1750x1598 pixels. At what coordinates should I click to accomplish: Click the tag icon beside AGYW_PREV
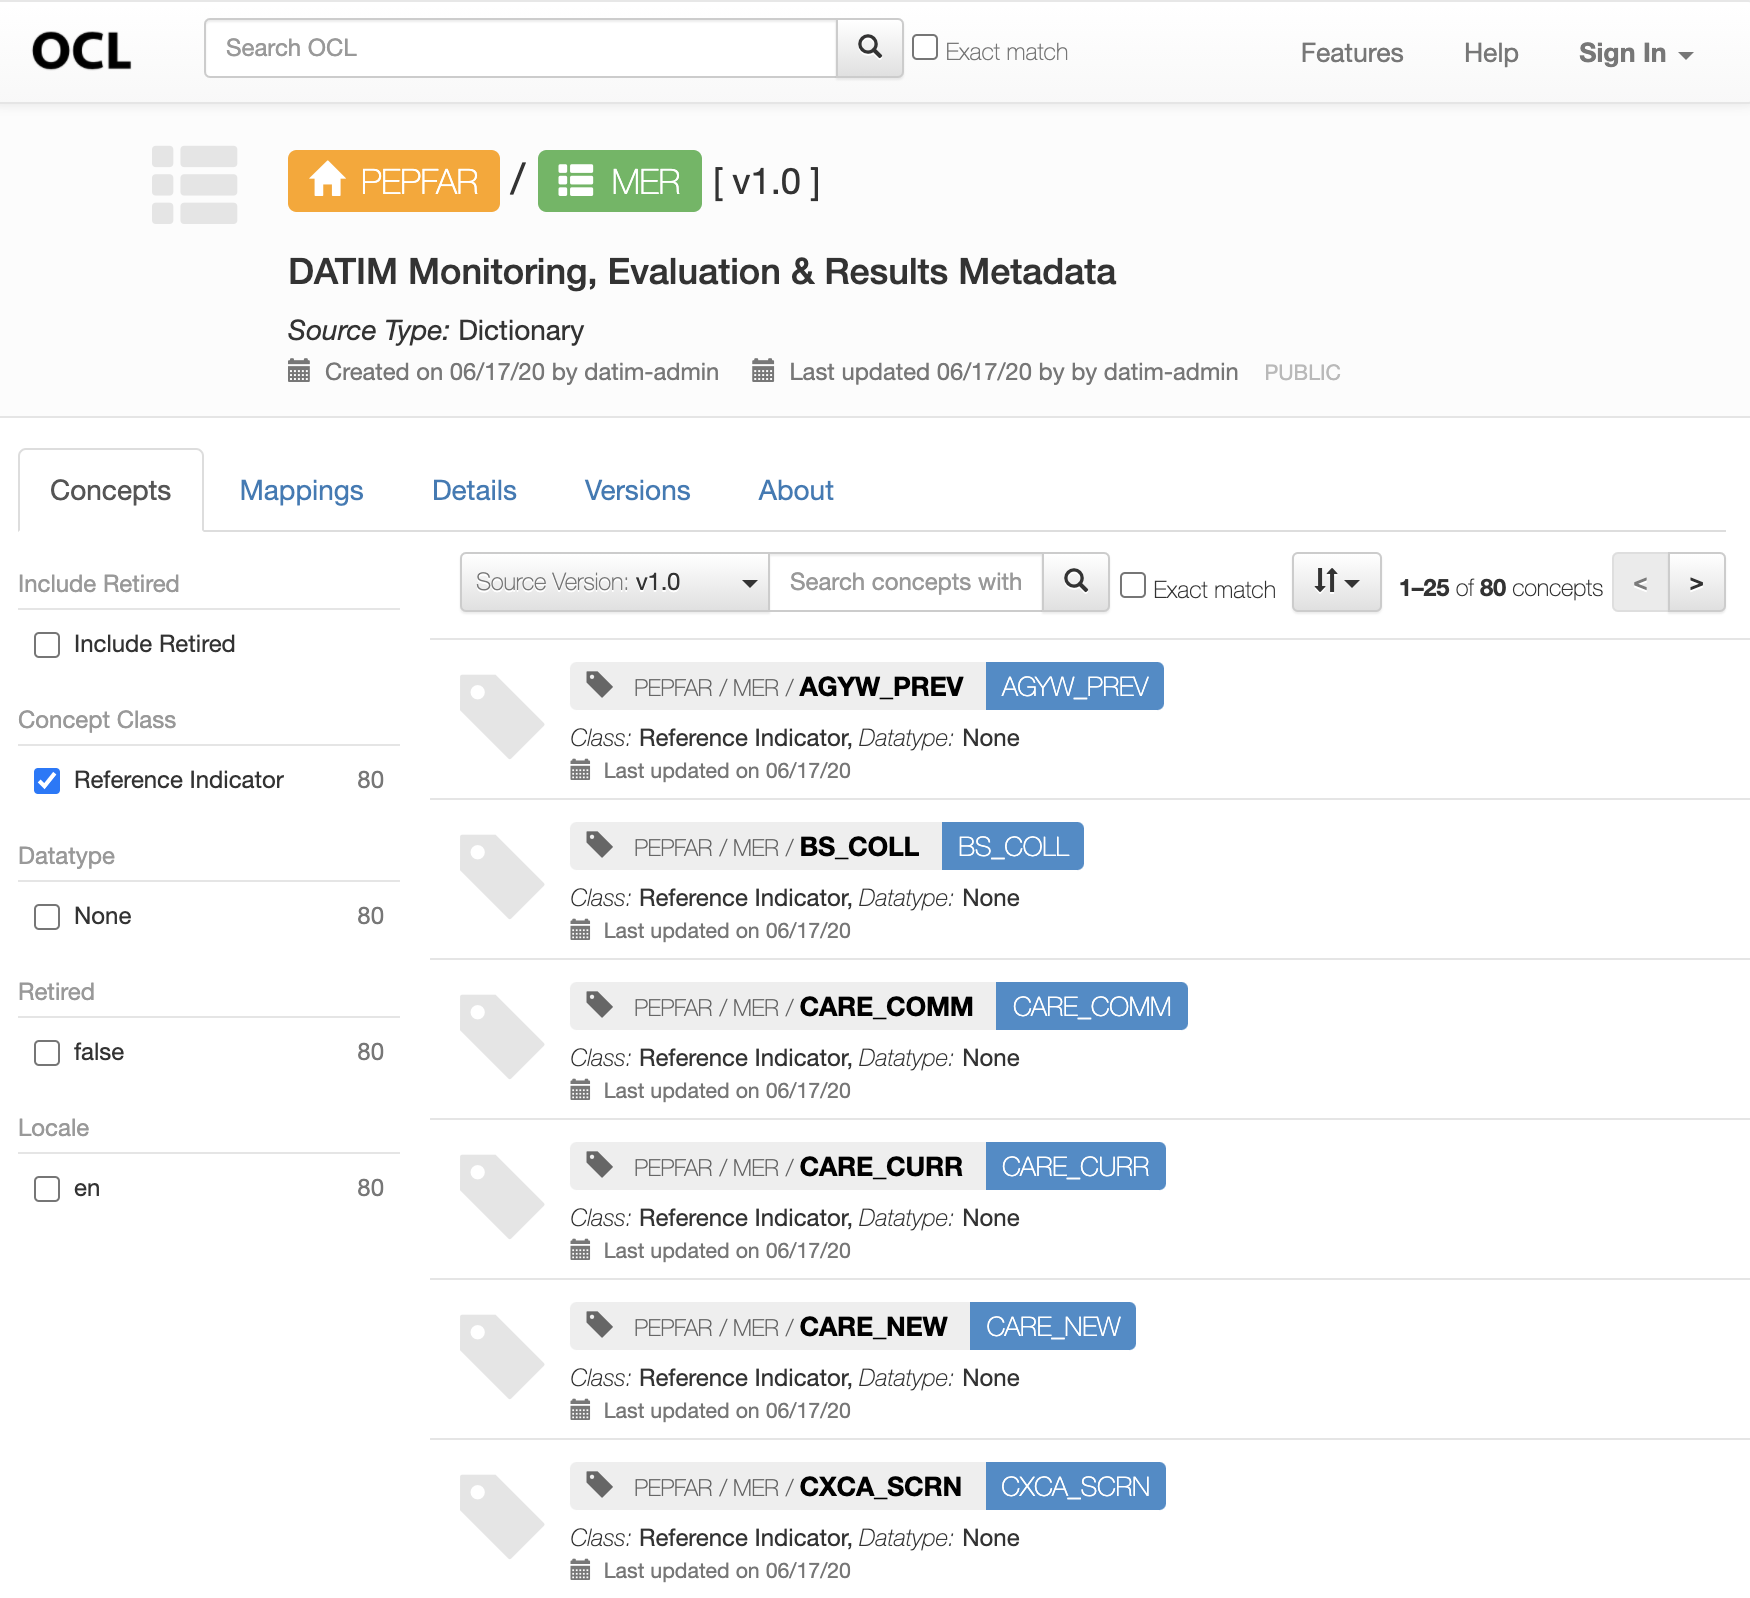click(x=599, y=686)
